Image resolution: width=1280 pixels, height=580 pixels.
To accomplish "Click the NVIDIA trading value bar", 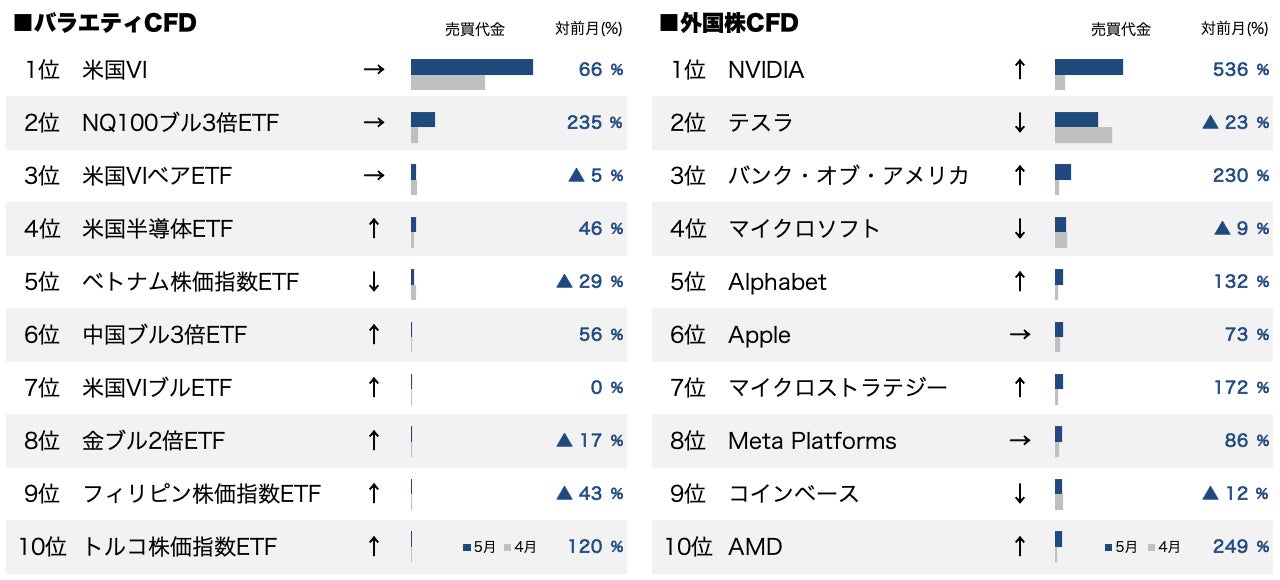I will point(1088,68).
